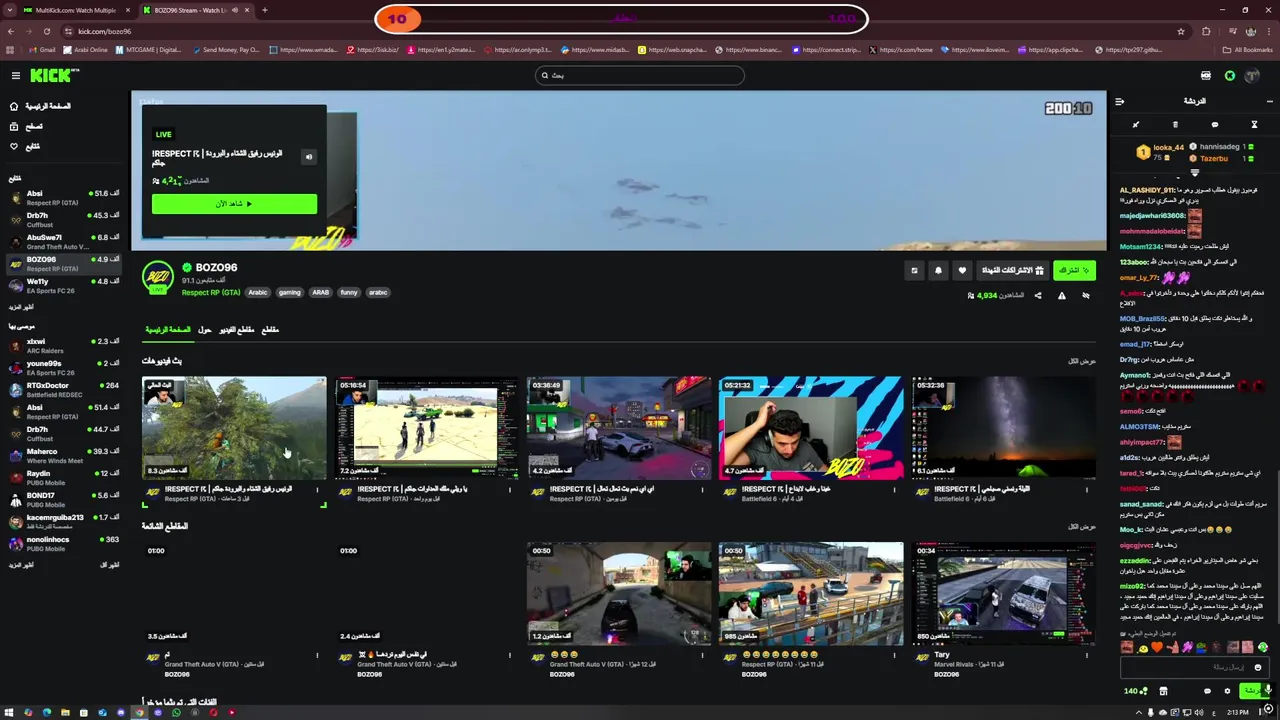Click the green subscribe button

1074,270
